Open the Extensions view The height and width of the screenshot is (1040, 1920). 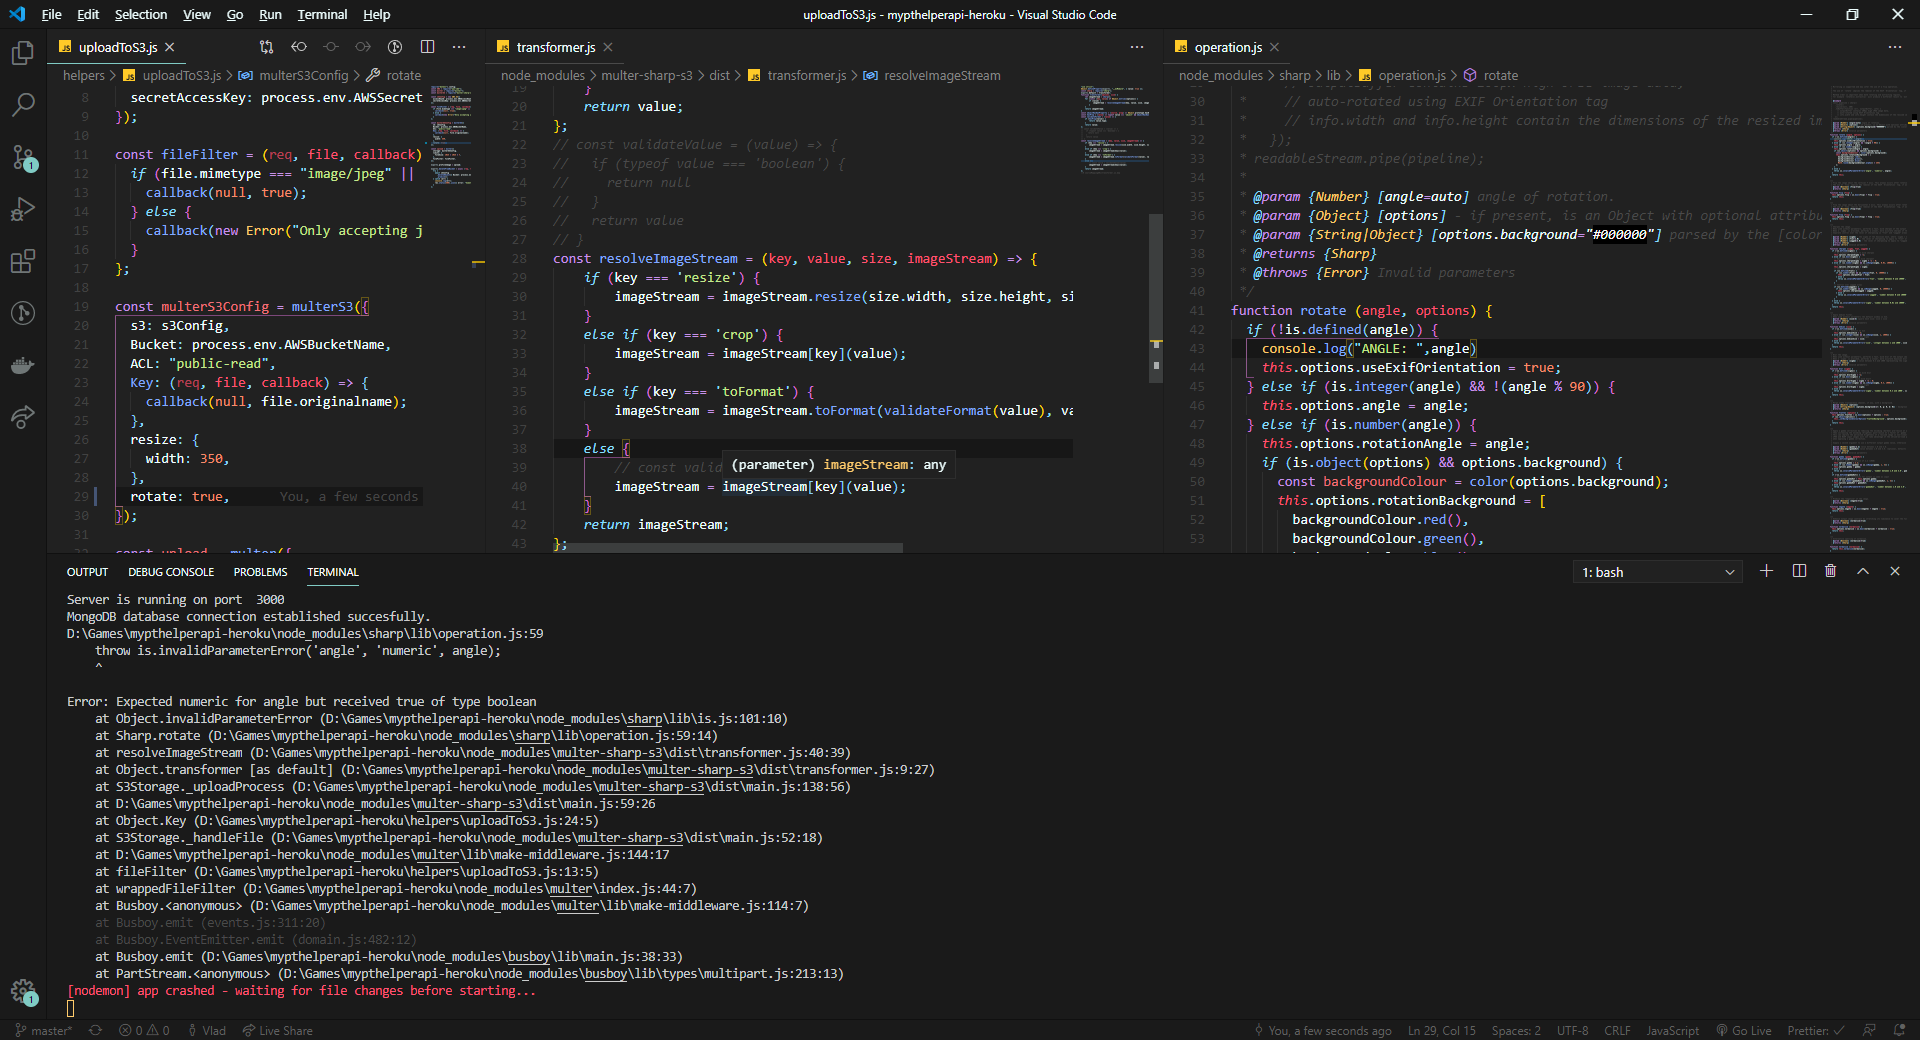23,261
